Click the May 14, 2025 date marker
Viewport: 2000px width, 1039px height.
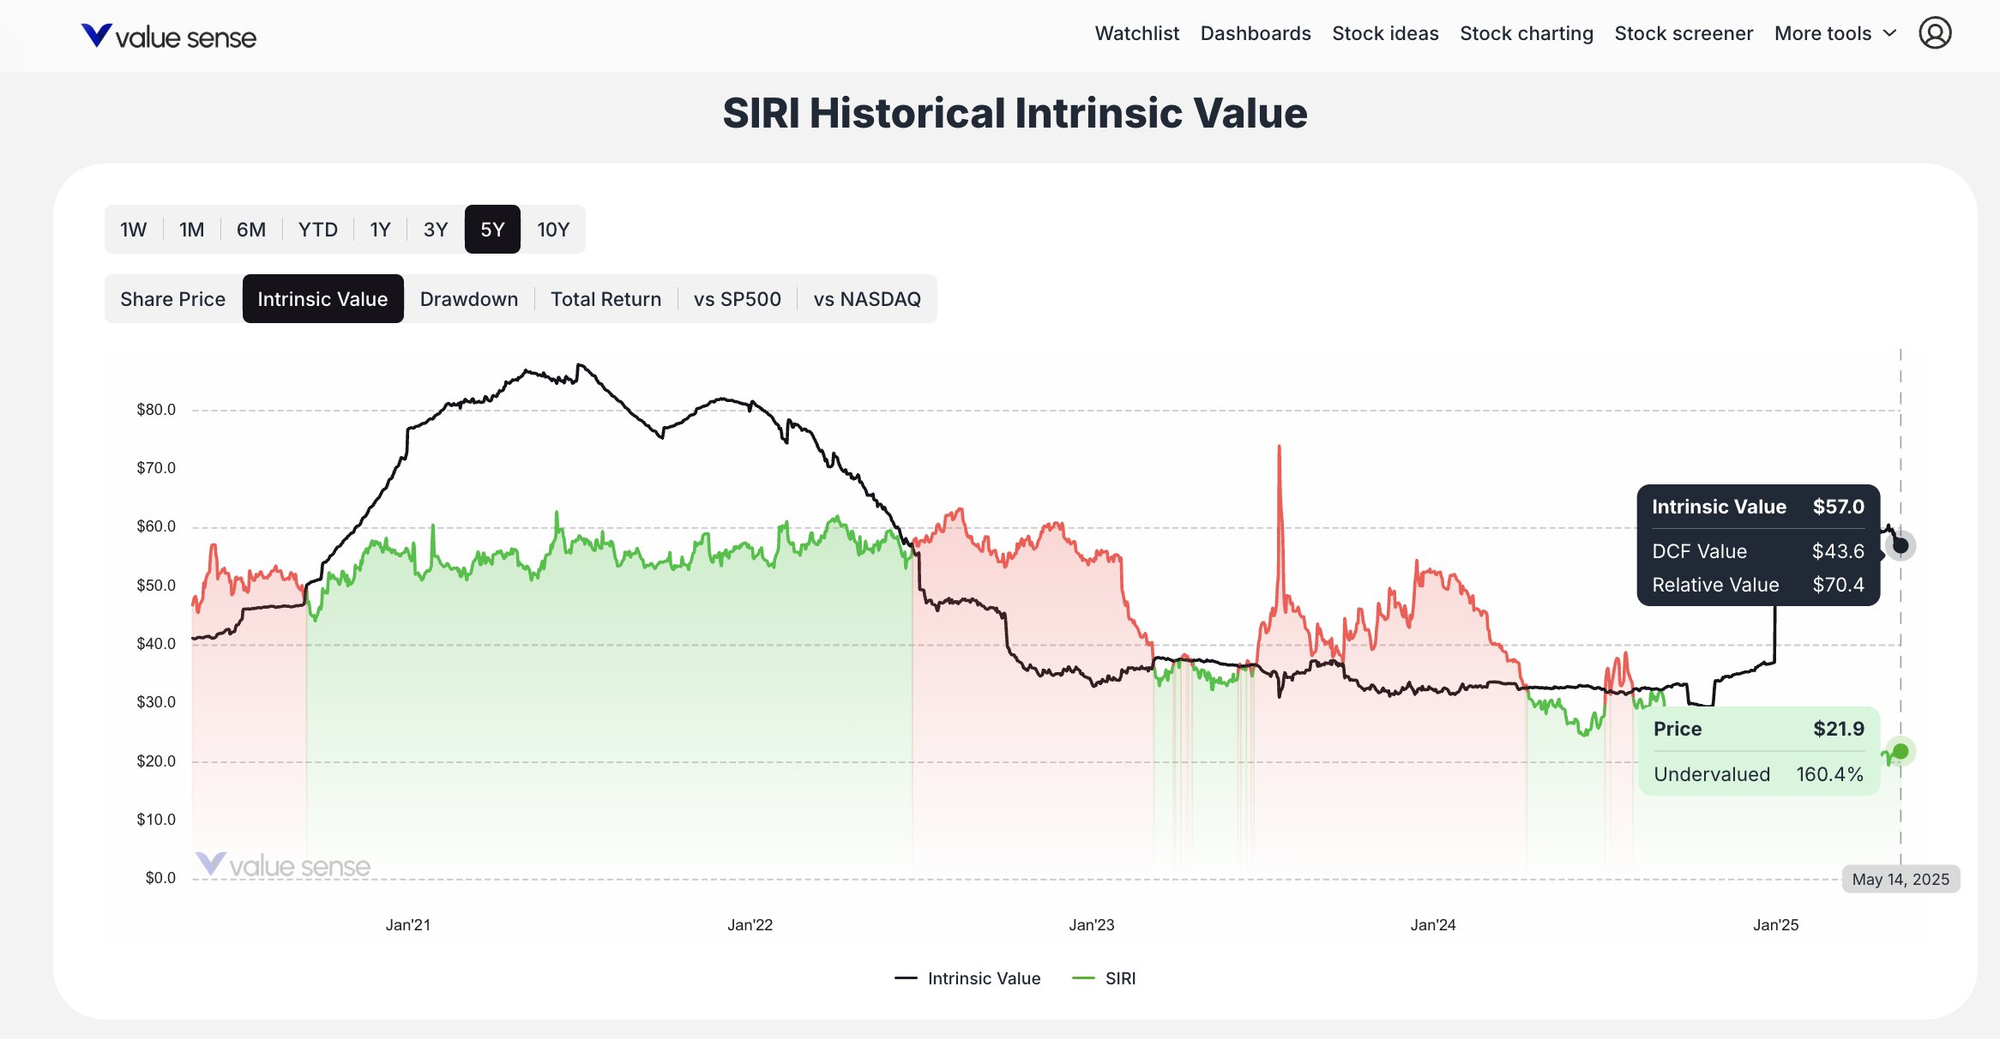(x=1901, y=879)
